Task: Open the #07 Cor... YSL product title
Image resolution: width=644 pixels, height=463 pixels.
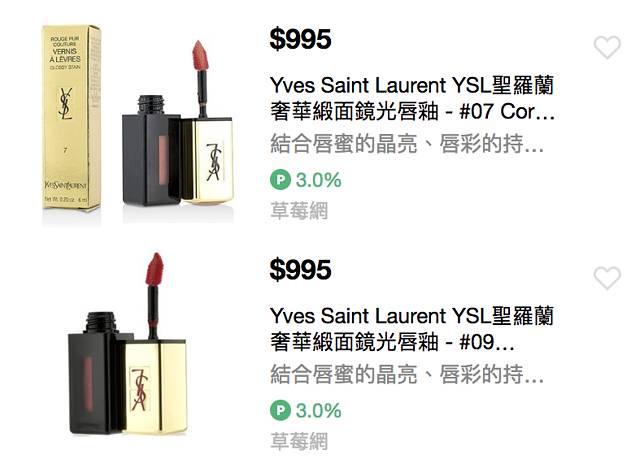Action: [412, 98]
